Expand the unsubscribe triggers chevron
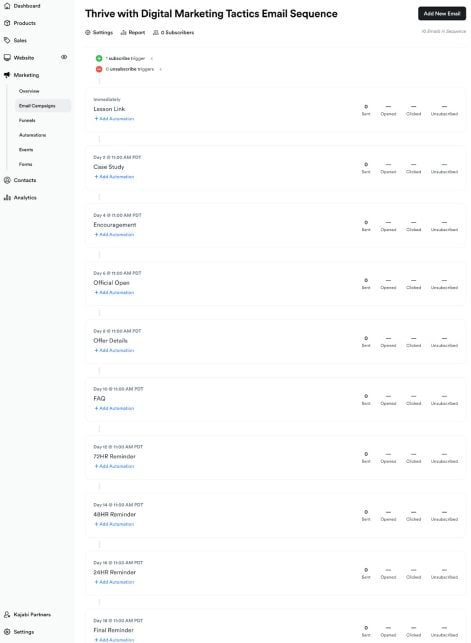Viewport: 471px width, 643px height. (x=160, y=69)
